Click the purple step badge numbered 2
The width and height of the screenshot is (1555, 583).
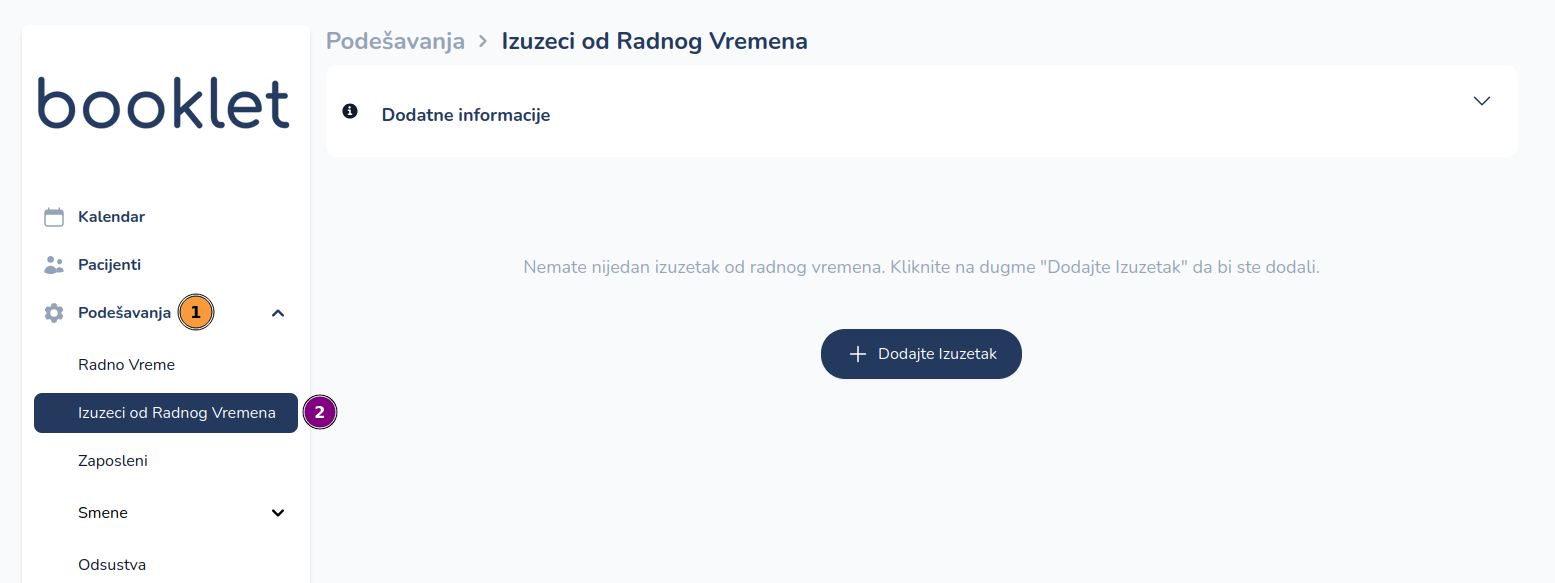point(320,412)
